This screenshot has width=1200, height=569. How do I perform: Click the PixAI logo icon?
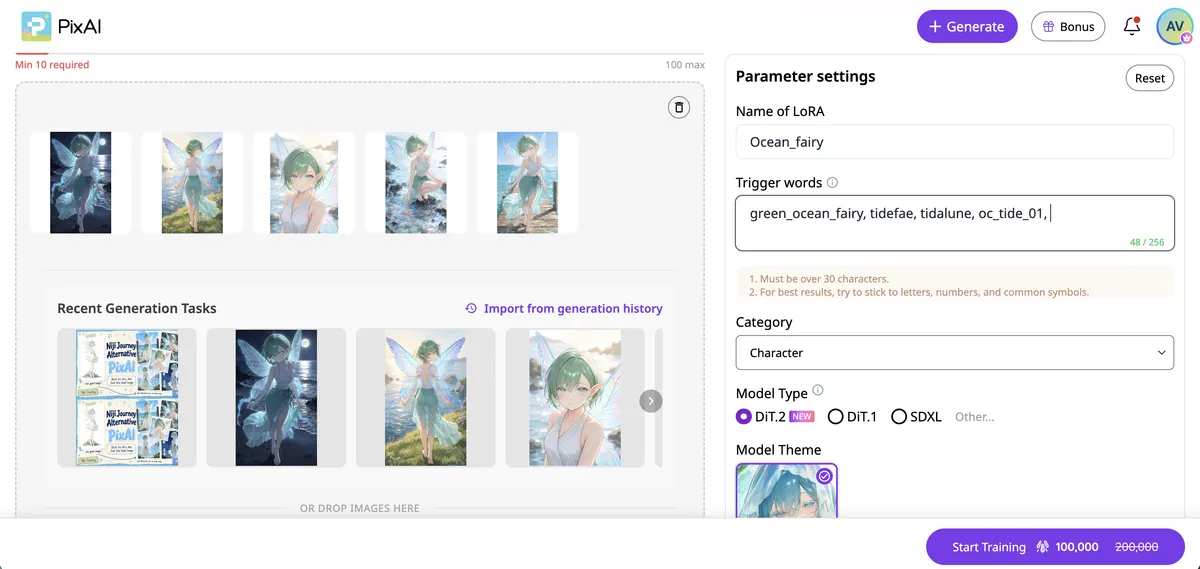tap(37, 26)
